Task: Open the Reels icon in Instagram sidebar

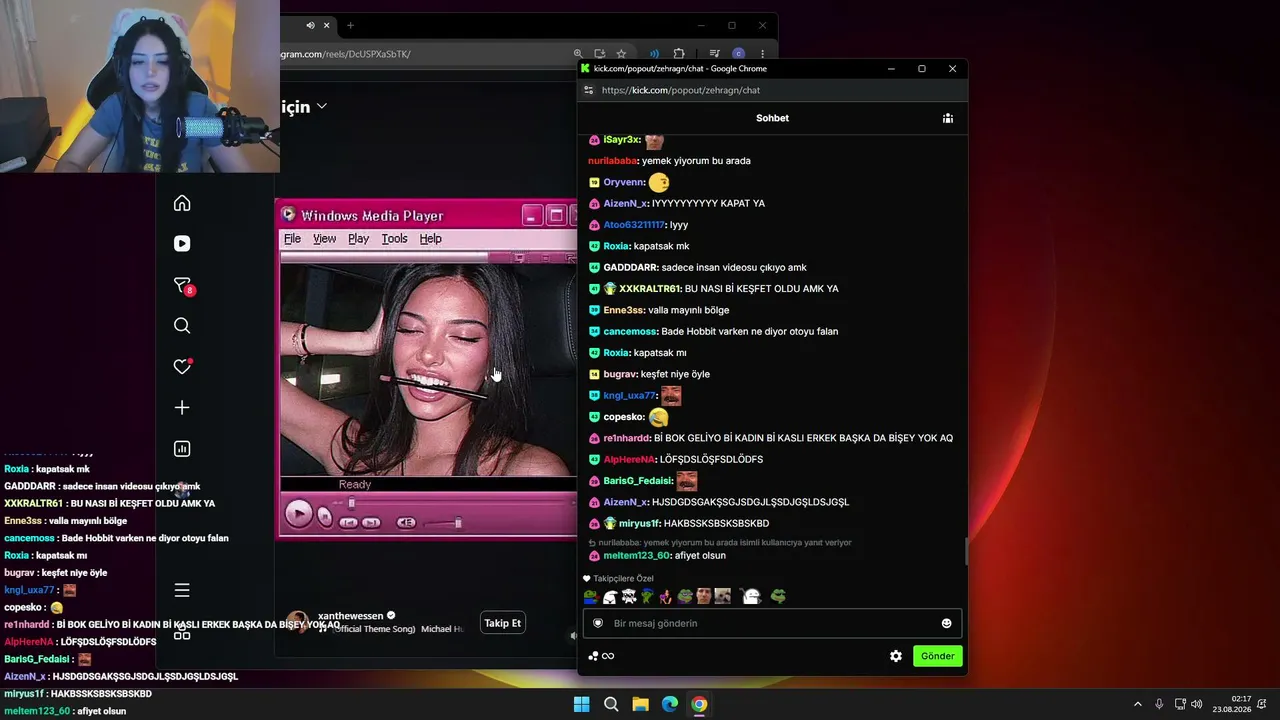Action: tap(182, 243)
